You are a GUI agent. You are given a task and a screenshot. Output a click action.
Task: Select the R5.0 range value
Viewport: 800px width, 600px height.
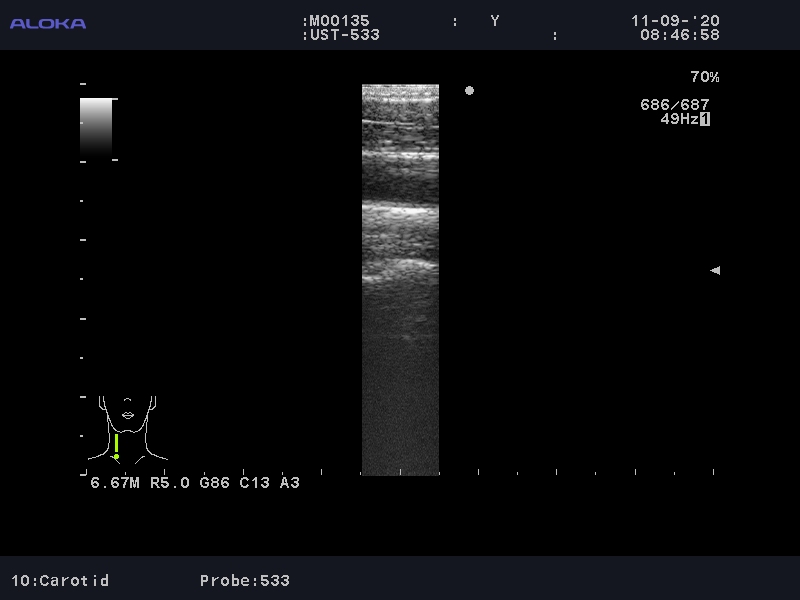point(170,483)
